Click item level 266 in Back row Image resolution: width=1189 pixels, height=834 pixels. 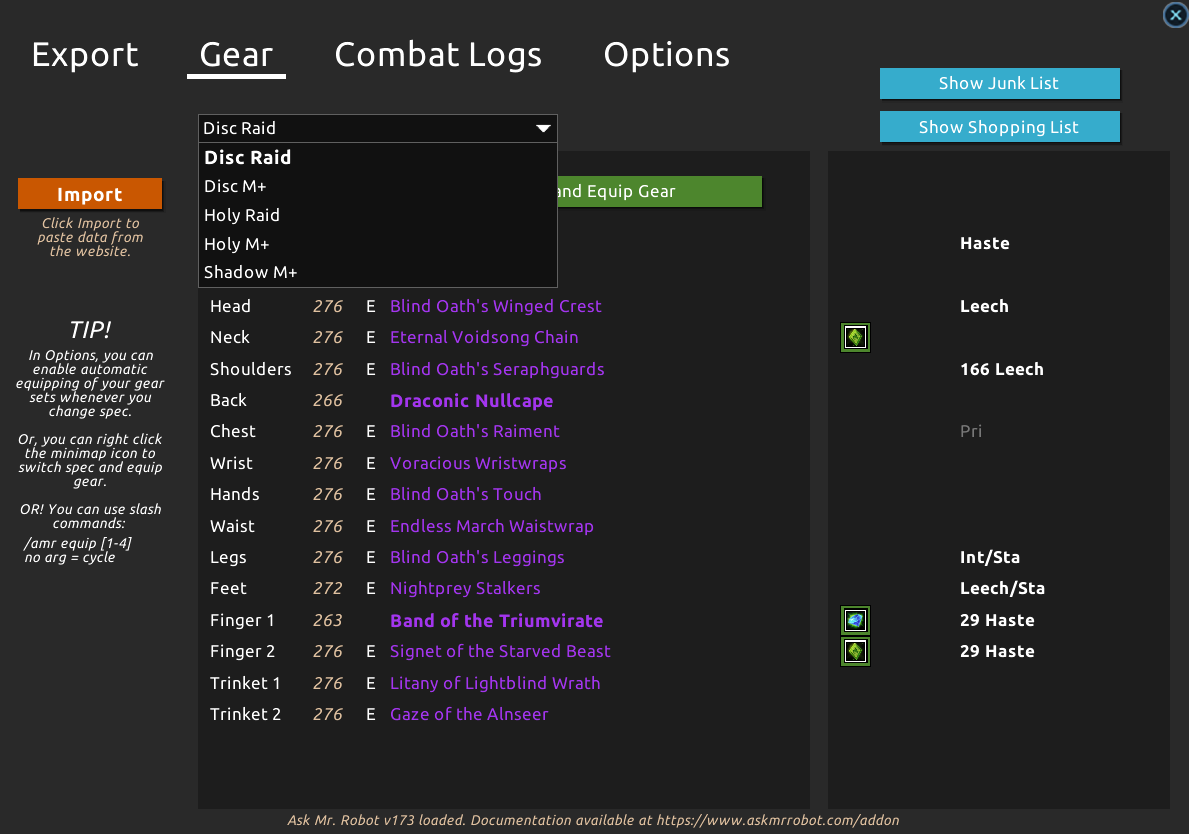(328, 400)
